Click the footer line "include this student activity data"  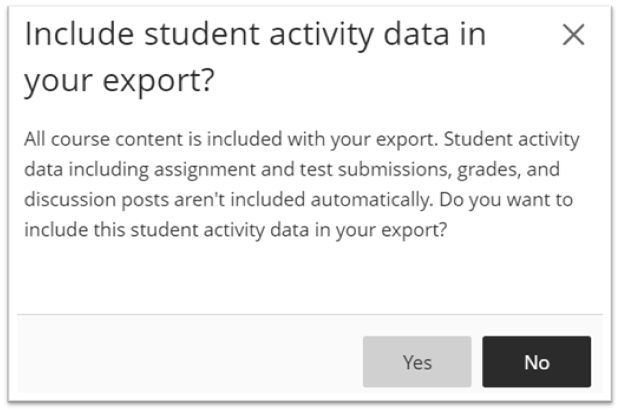pos(166,230)
